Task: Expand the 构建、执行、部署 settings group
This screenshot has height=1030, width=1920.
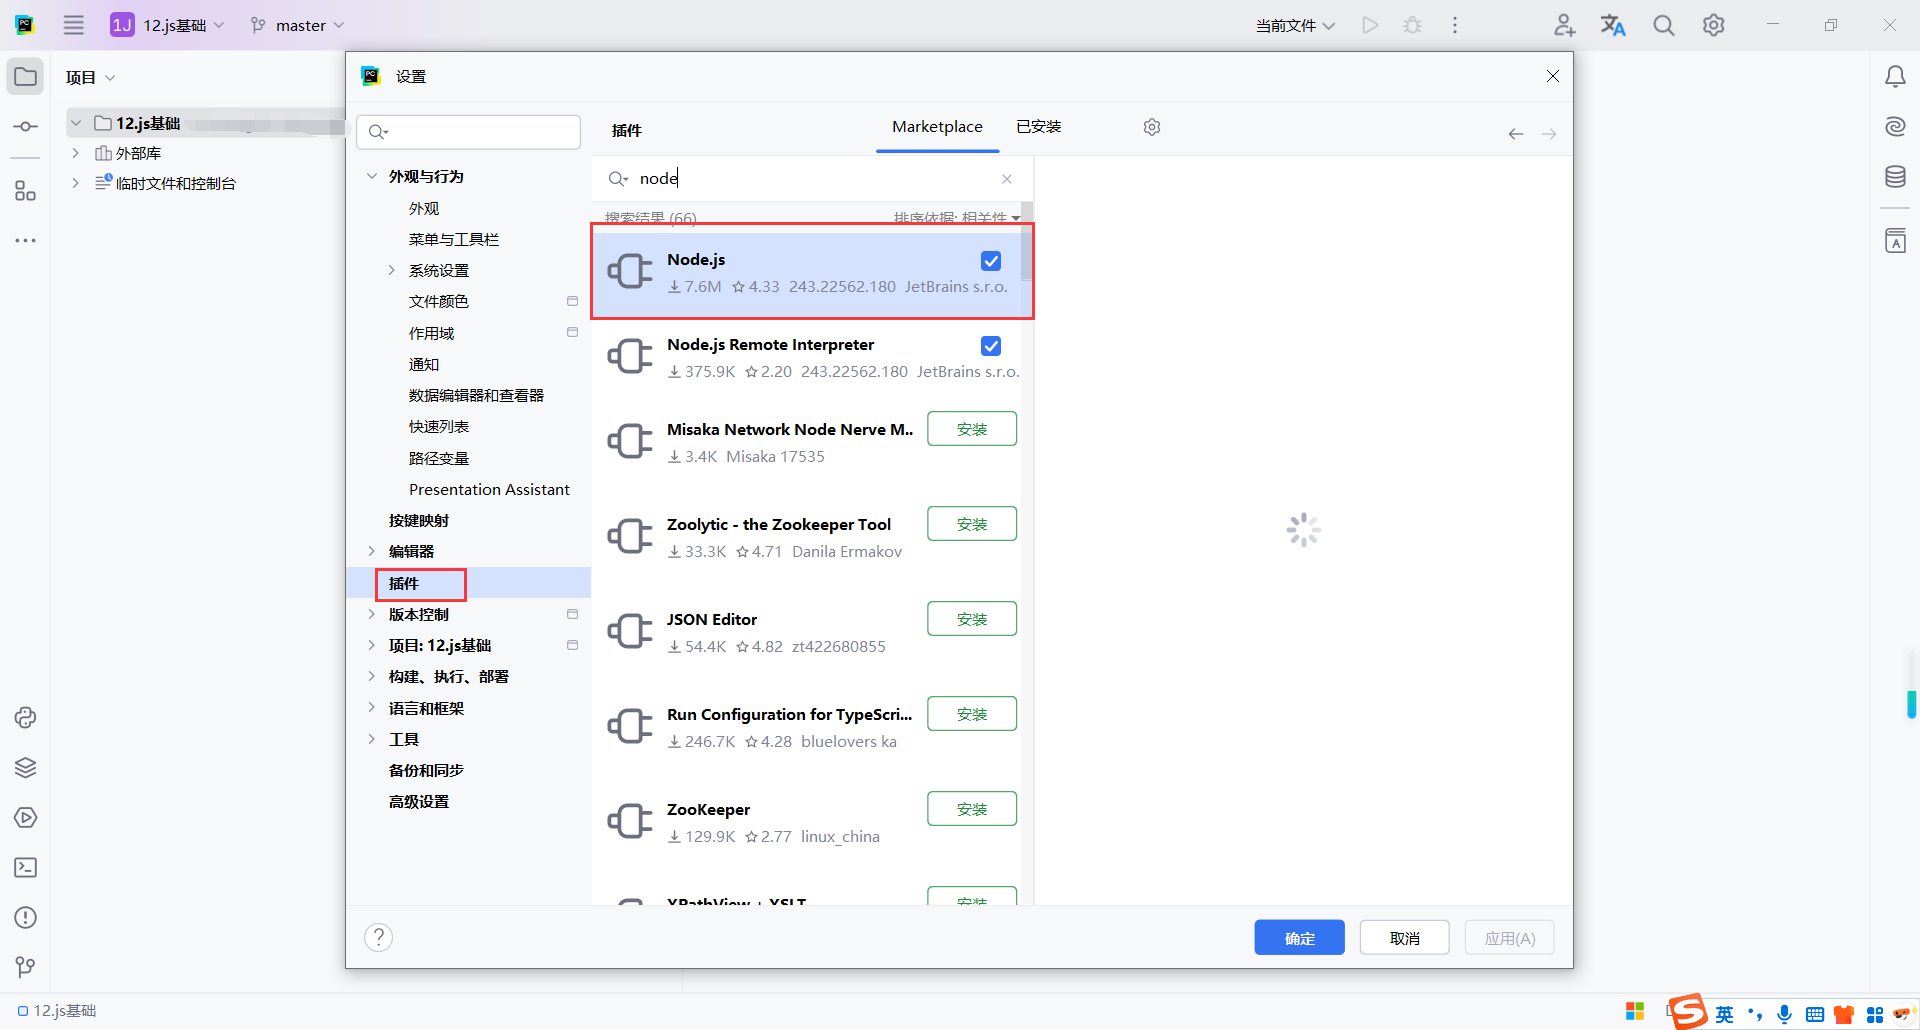Action: tap(372, 676)
